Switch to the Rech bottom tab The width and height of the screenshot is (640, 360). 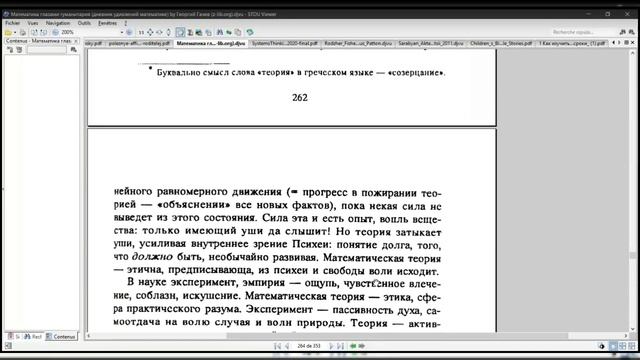[33, 337]
